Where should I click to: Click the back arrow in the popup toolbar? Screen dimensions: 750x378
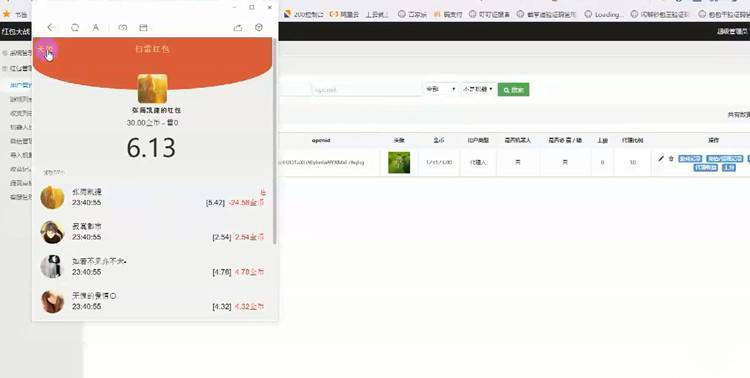click(51, 28)
